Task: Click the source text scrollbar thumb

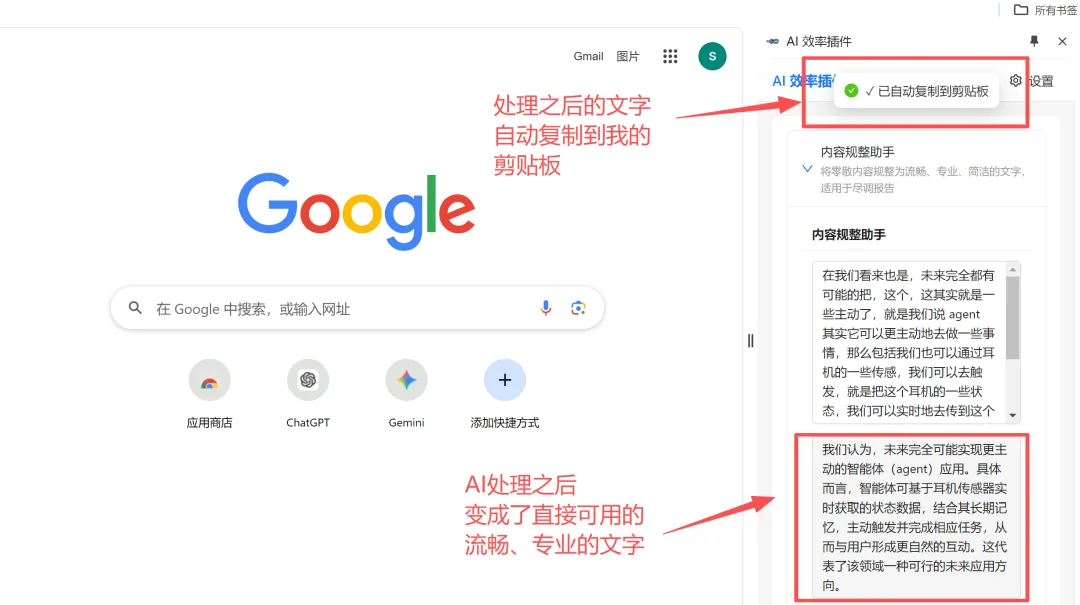Action: click(x=1012, y=318)
